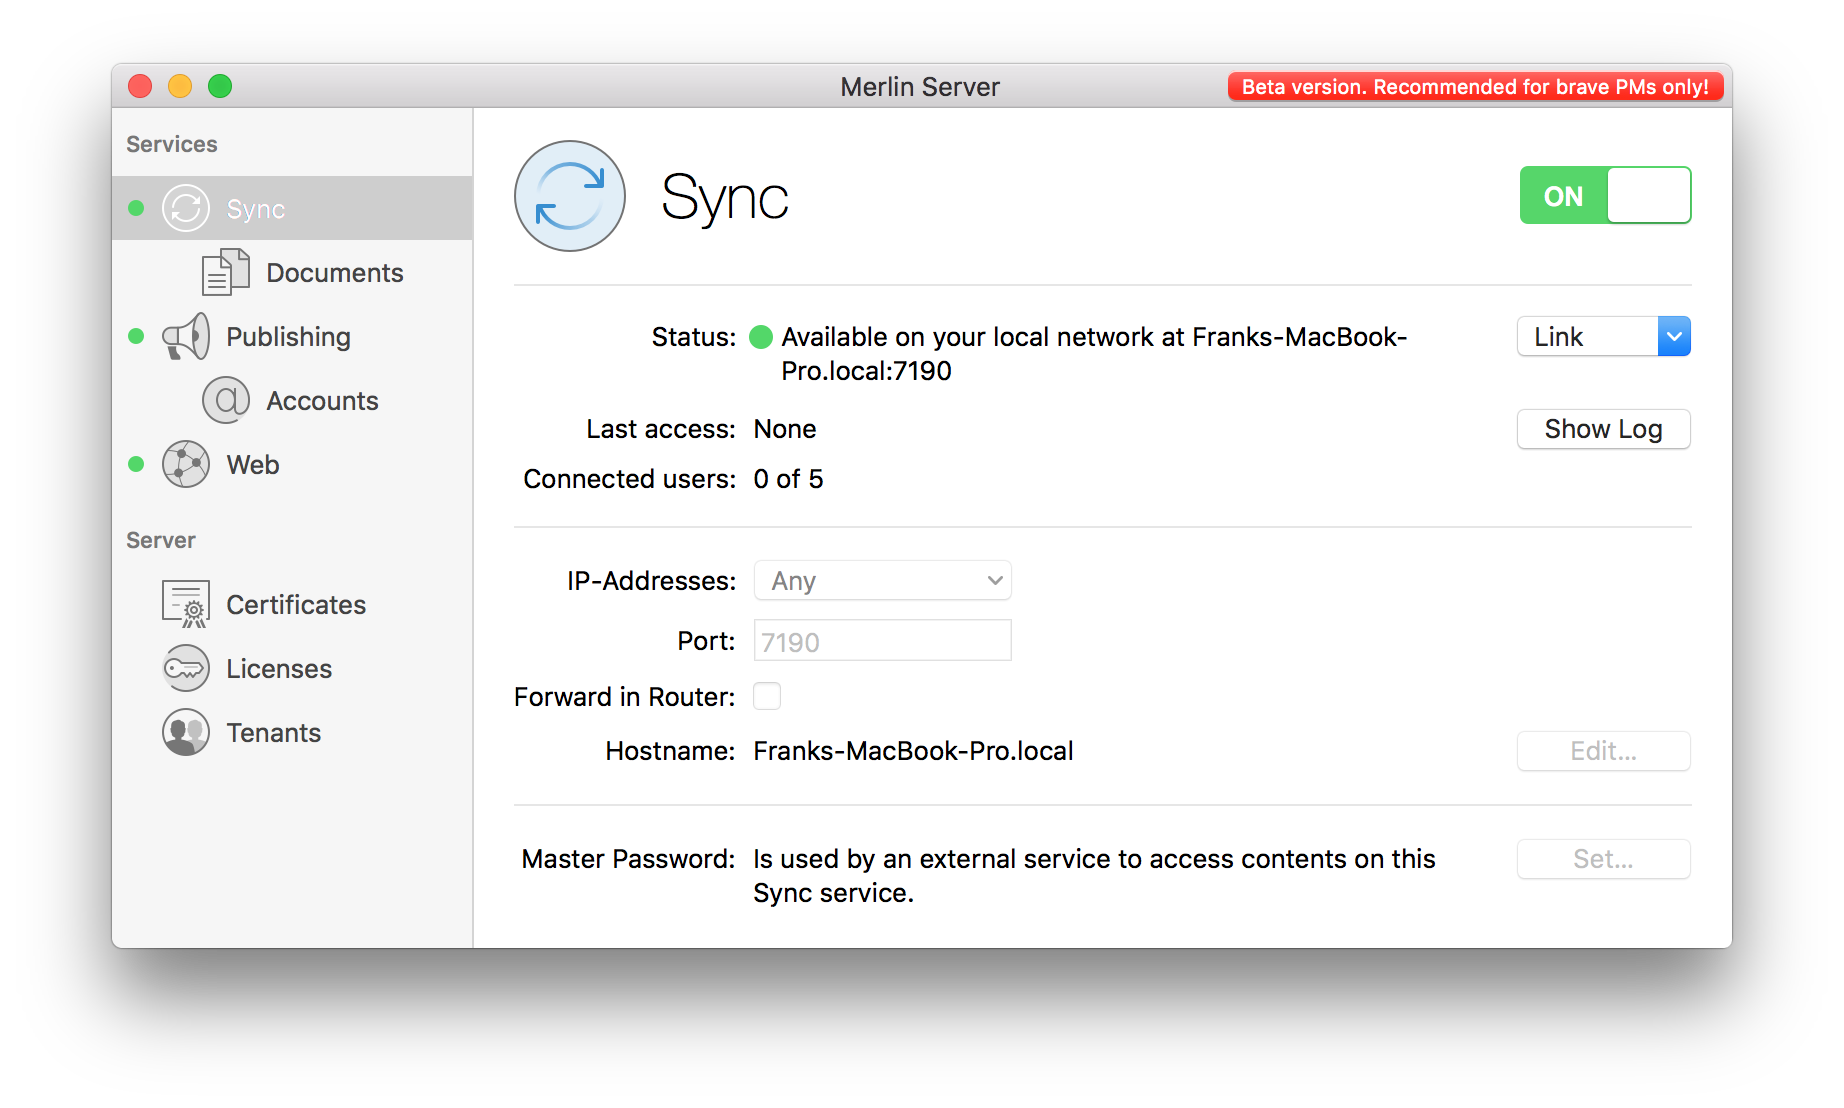The width and height of the screenshot is (1844, 1108).
Task: Select the Tenants label in Server section
Action: pyautogui.click(x=273, y=733)
